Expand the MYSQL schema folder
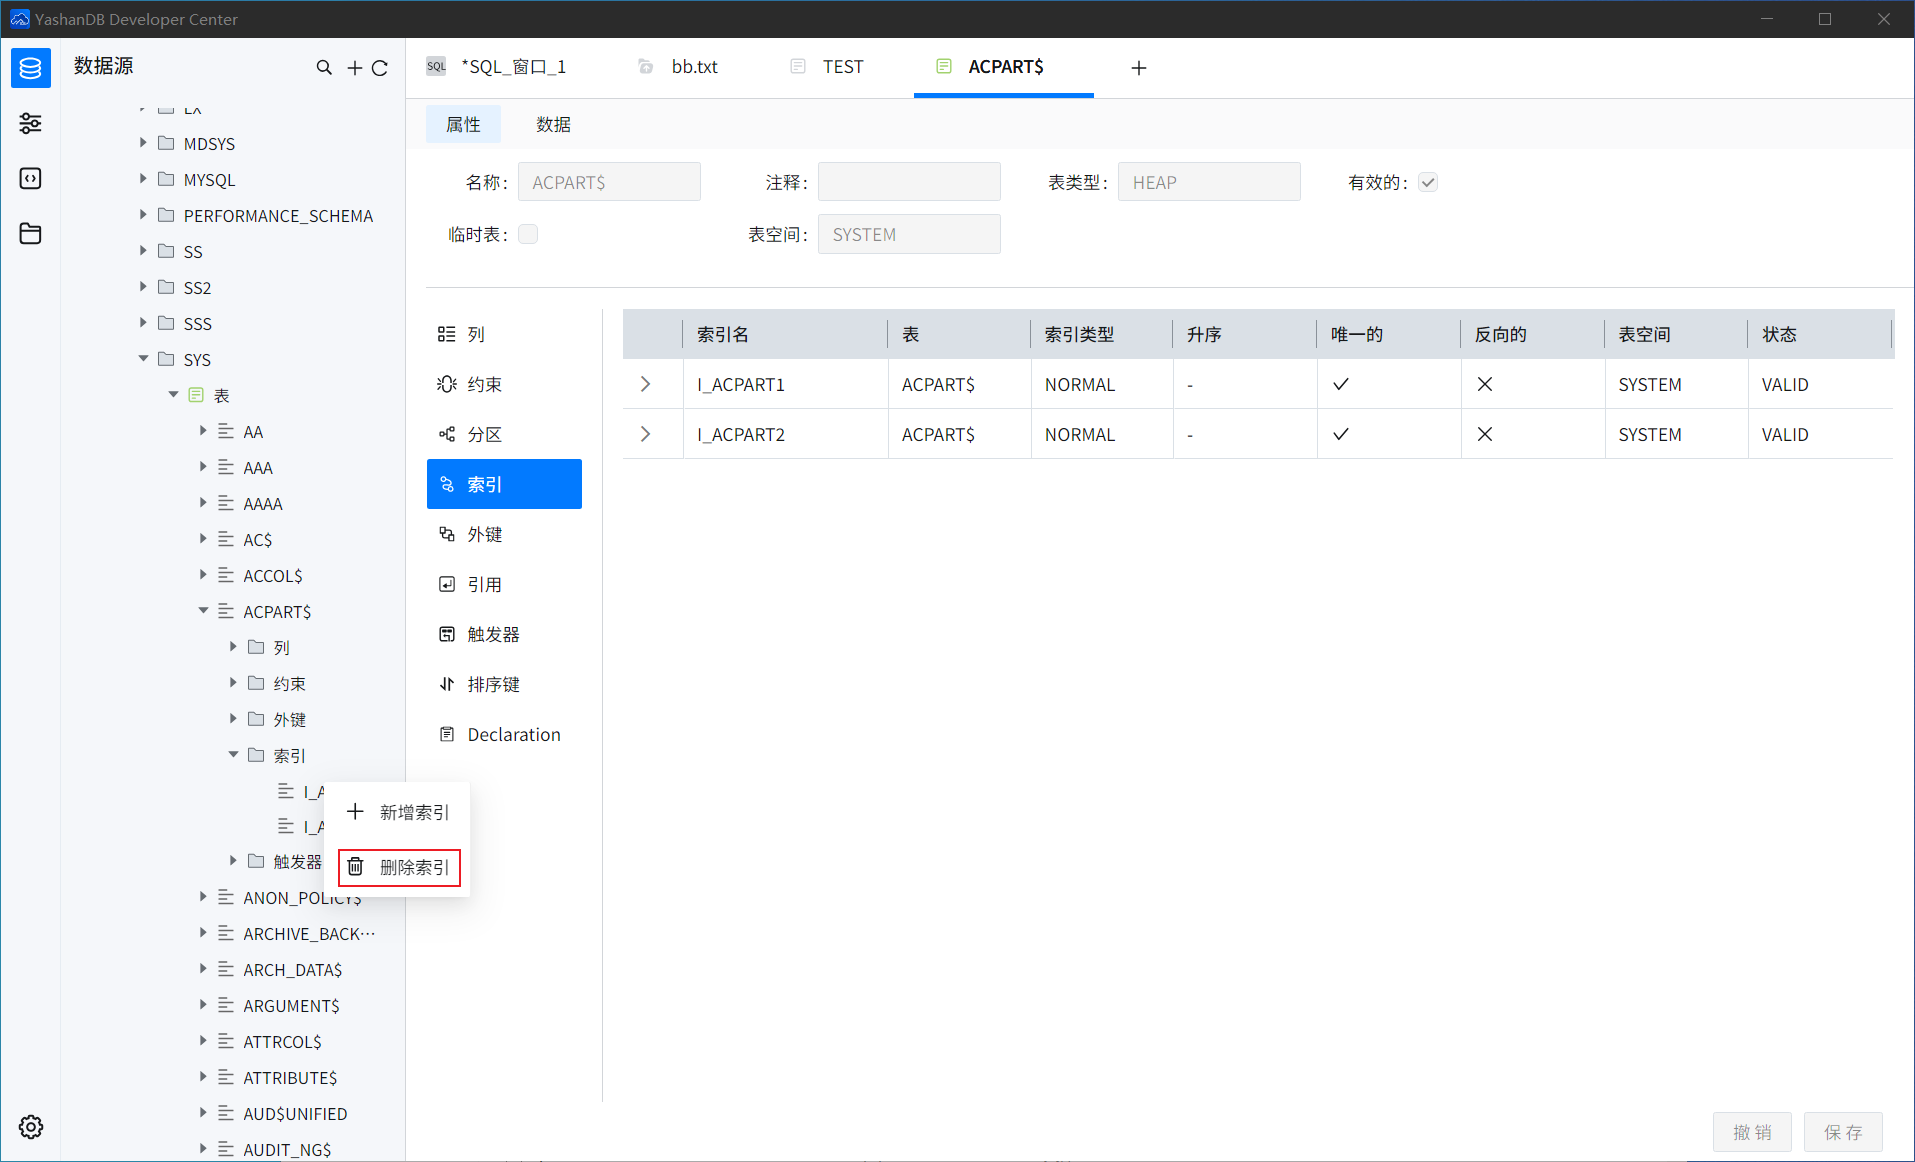1915x1162 pixels. pyautogui.click(x=143, y=179)
